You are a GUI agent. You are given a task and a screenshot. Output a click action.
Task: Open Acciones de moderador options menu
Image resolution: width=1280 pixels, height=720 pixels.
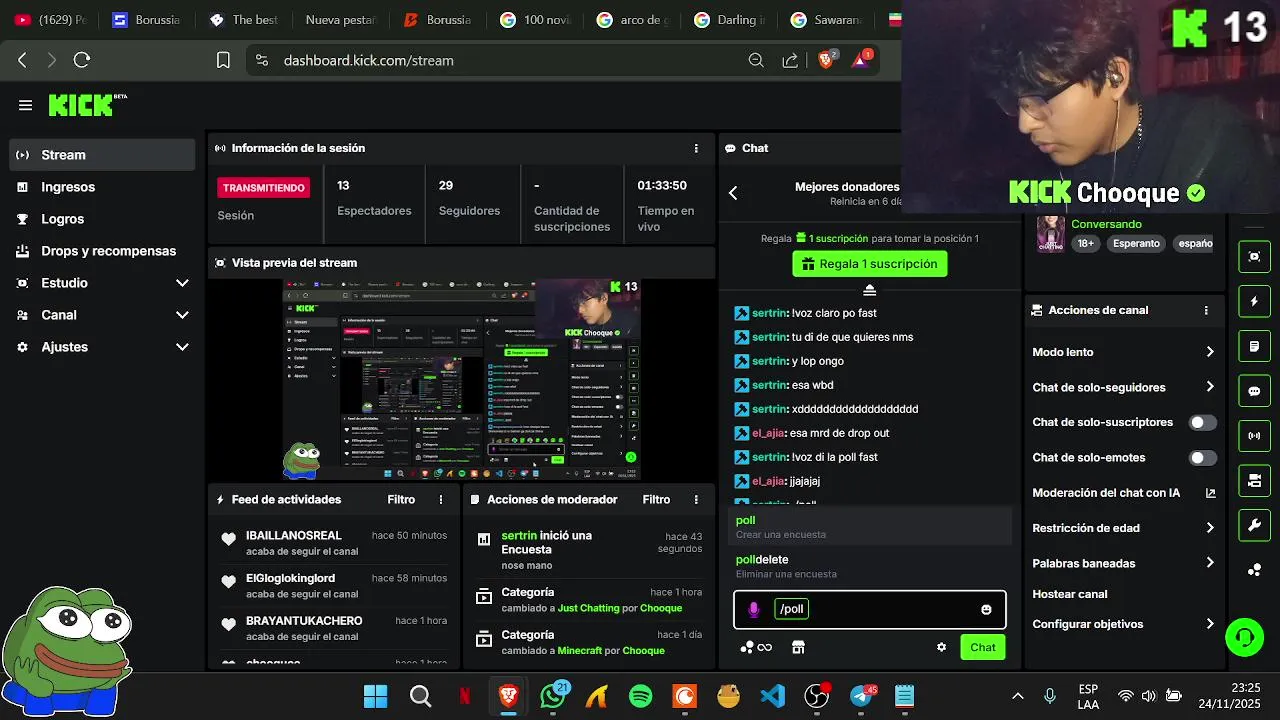(696, 499)
